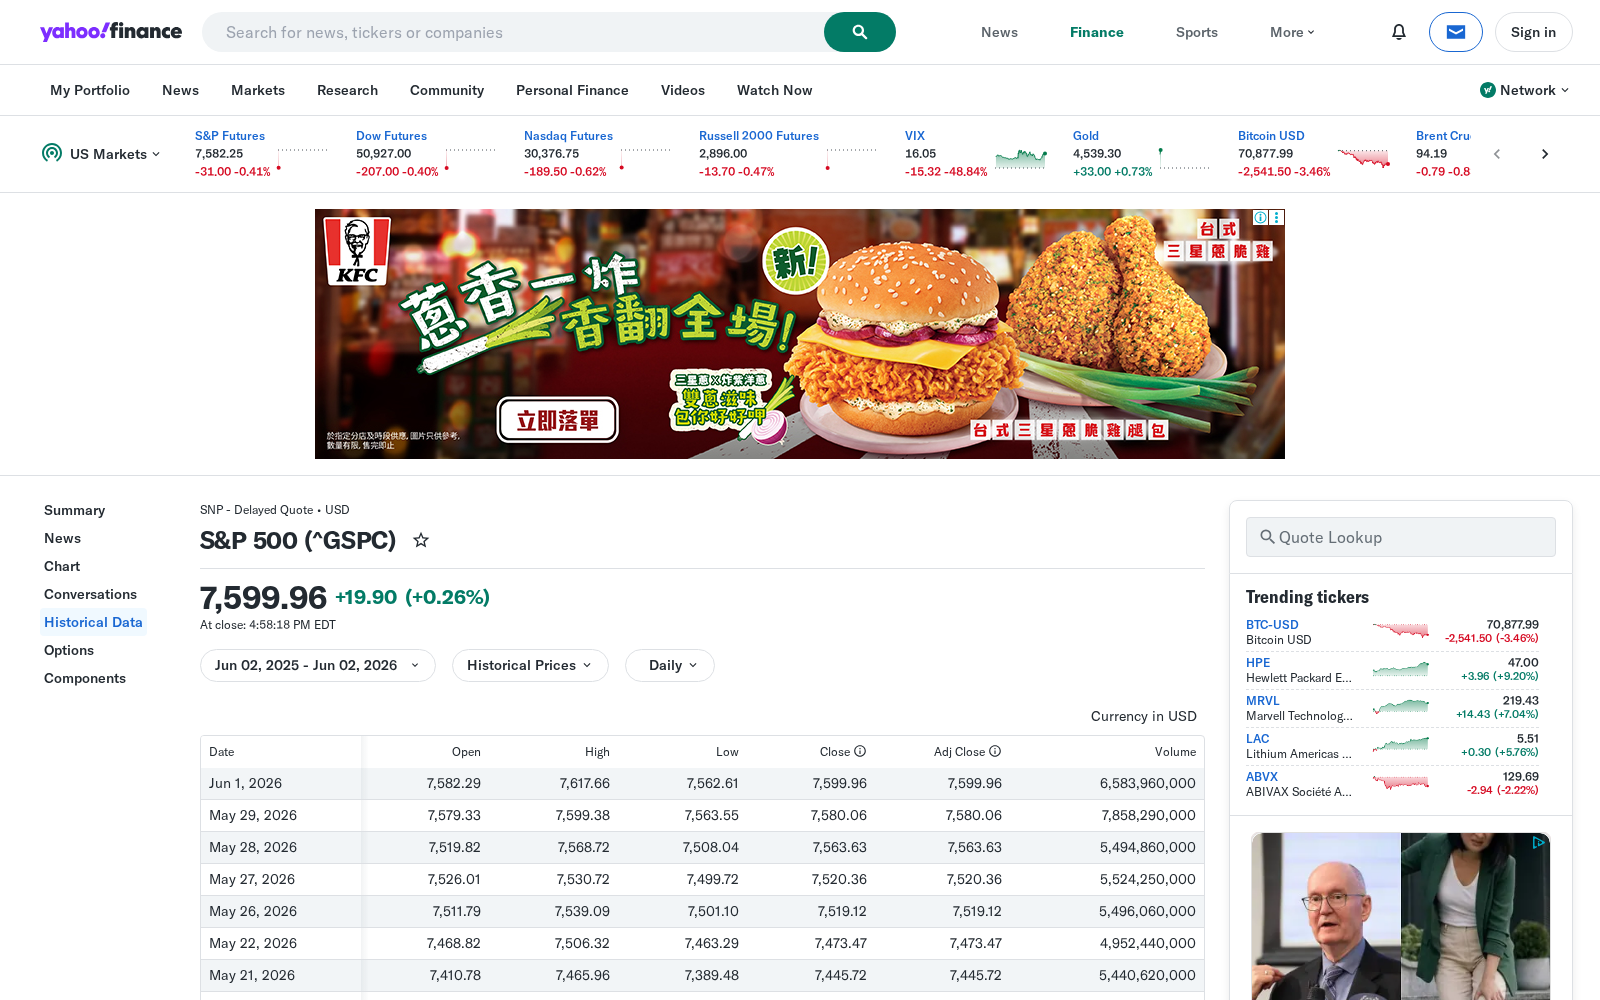Open the Personal Finance navigation menu

pos(572,90)
